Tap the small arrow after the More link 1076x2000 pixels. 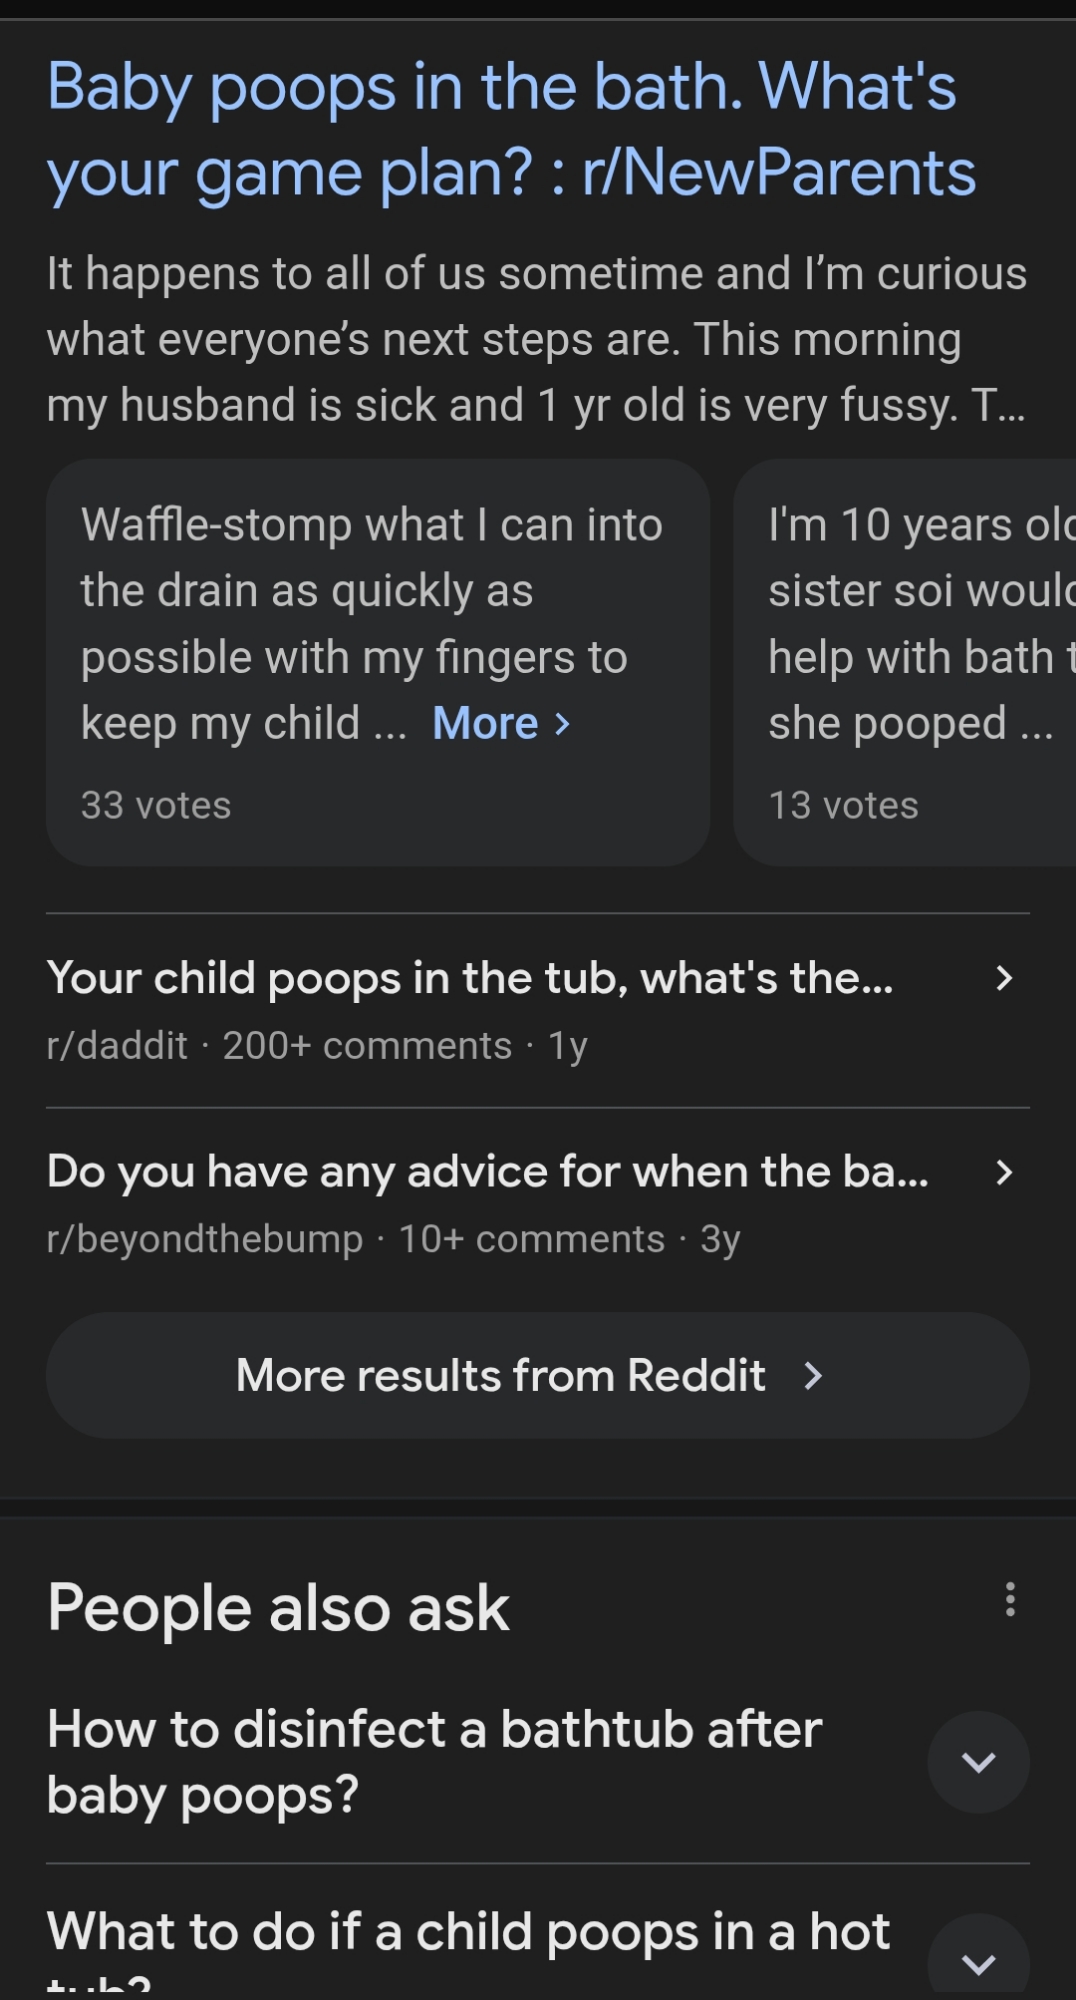click(563, 724)
